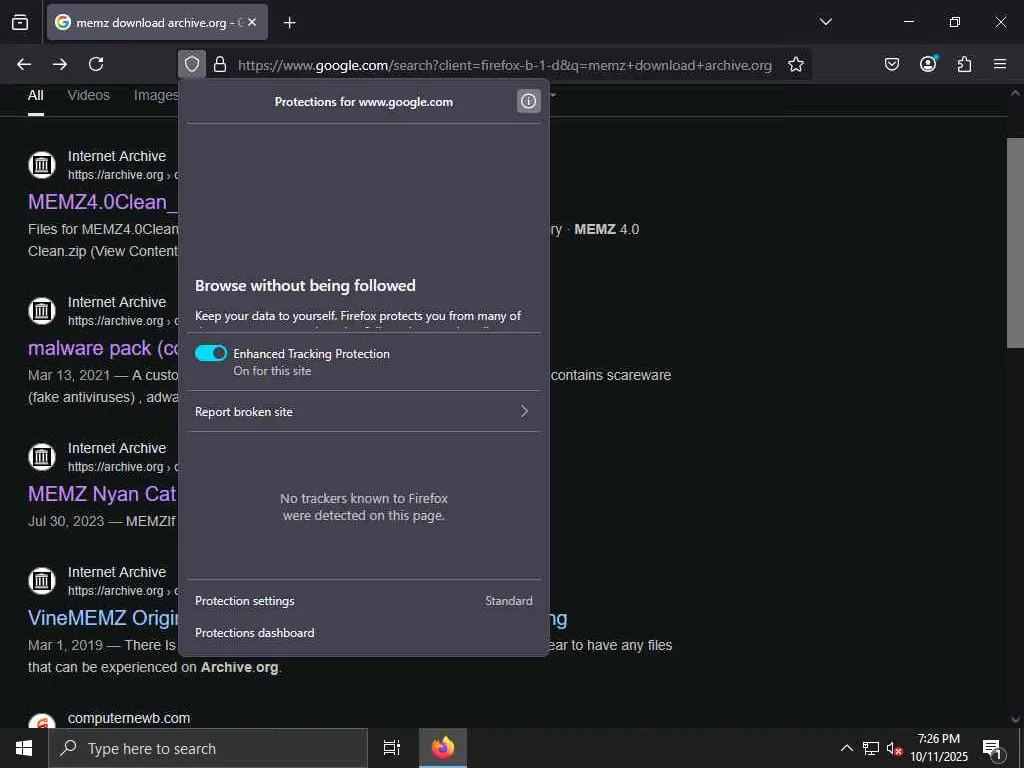
Task: Open Protection settings
Action: click(364, 601)
